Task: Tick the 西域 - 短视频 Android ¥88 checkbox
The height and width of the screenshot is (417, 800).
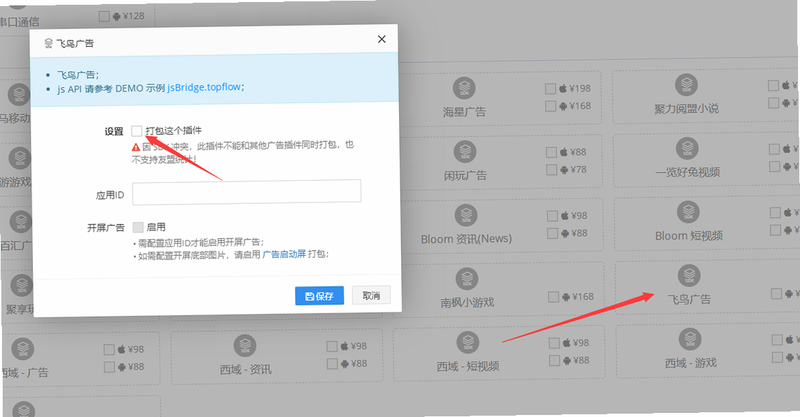Action: [x=555, y=360]
